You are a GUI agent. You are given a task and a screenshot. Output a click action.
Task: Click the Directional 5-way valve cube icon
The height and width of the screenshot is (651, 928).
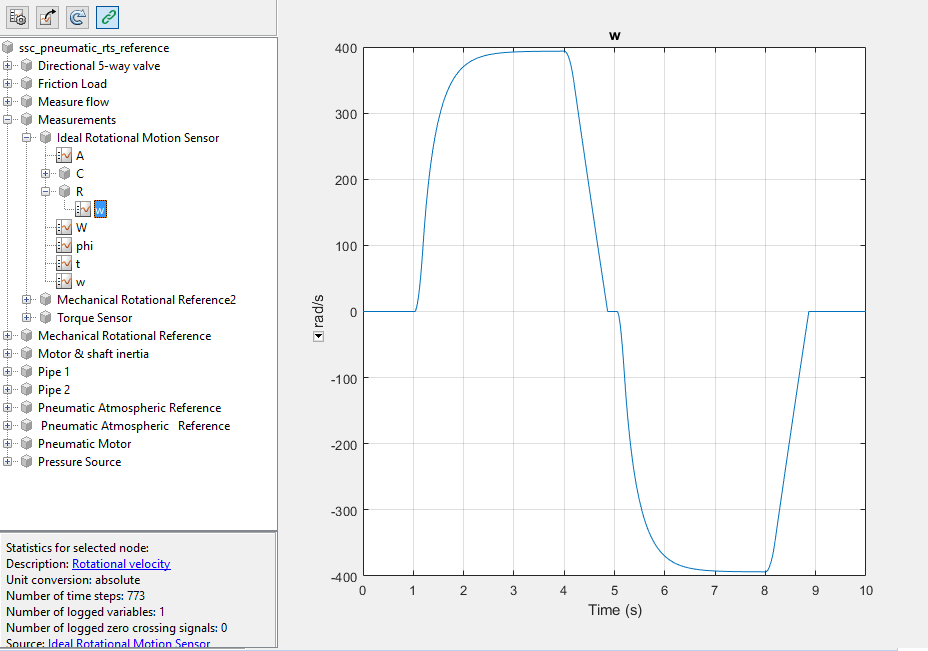point(27,66)
